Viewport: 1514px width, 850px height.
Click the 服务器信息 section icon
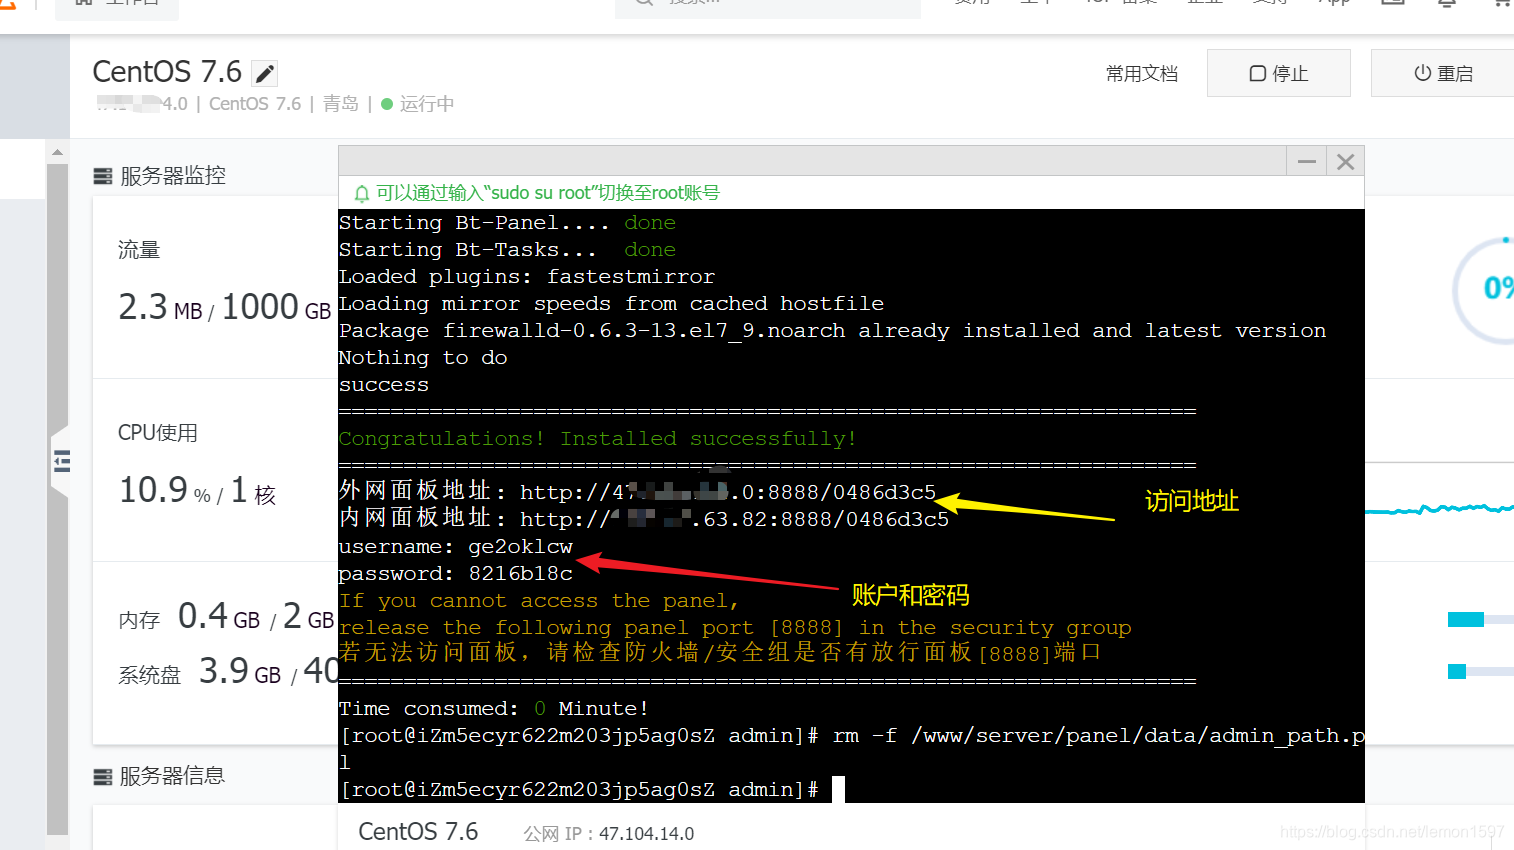[x=102, y=777]
